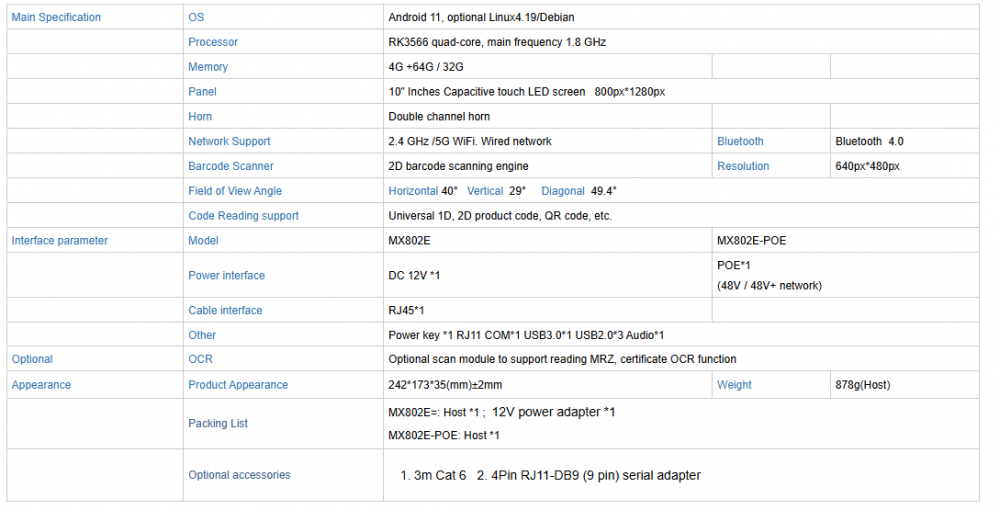This screenshot has width=1000, height=510.
Task: Select the 'Processor' row label
Action: [213, 42]
